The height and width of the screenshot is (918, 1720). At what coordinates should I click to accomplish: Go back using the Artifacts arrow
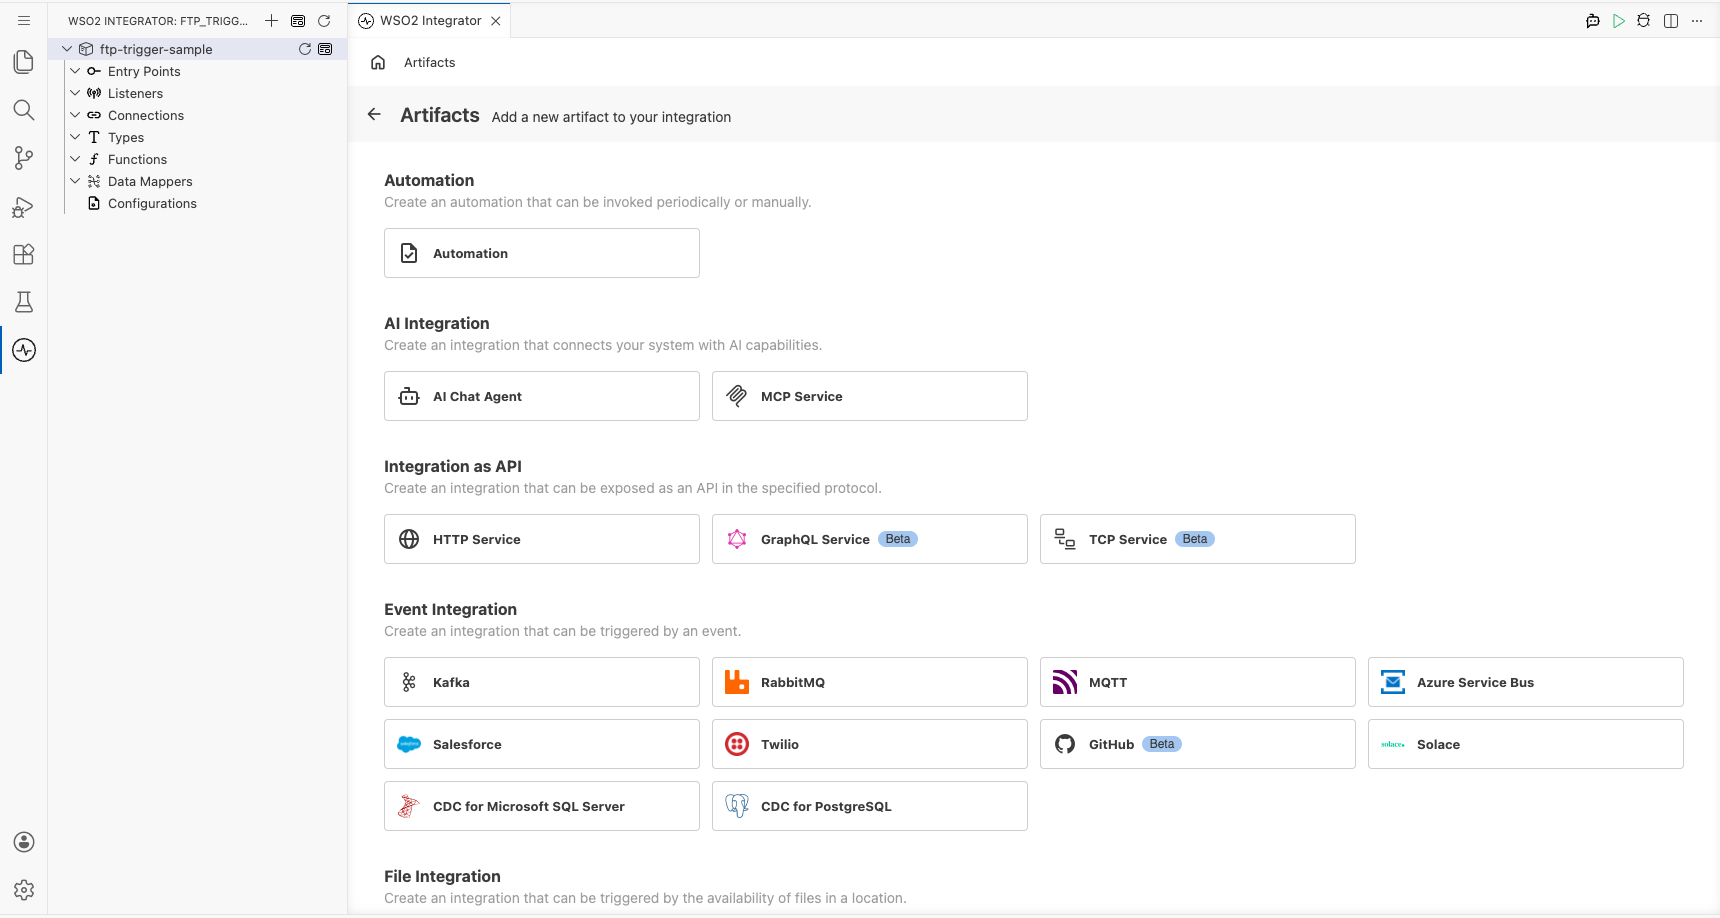point(374,114)
